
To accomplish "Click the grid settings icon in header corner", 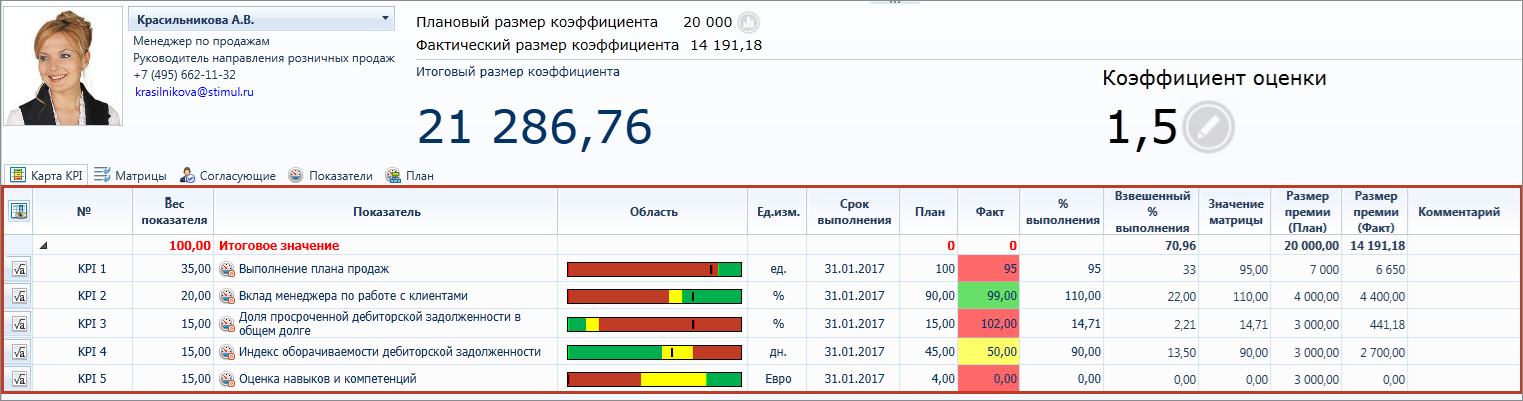I will (19, 211).
